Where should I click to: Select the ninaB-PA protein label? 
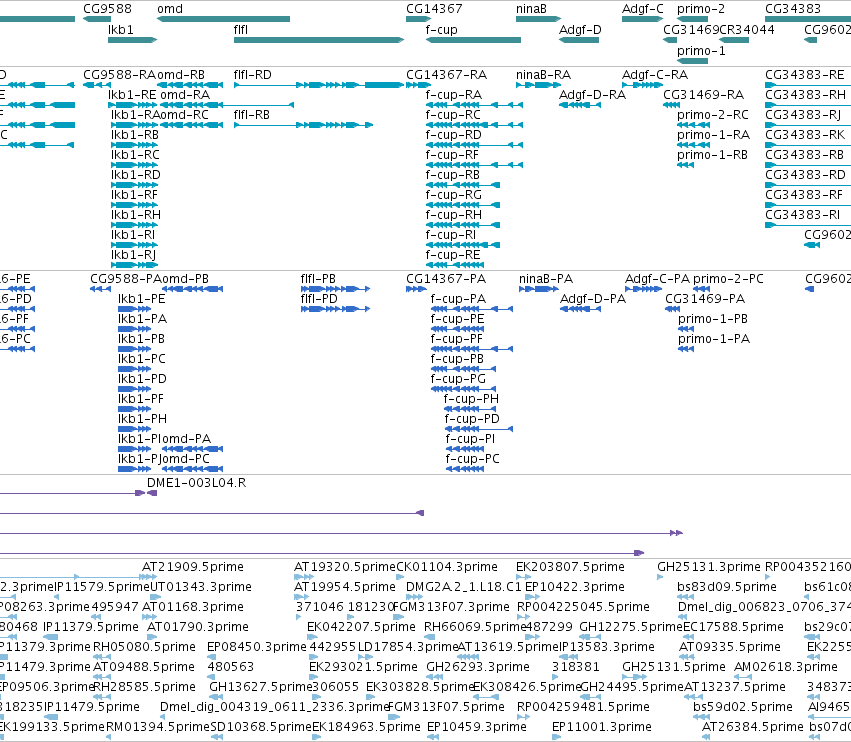[545, 278]
